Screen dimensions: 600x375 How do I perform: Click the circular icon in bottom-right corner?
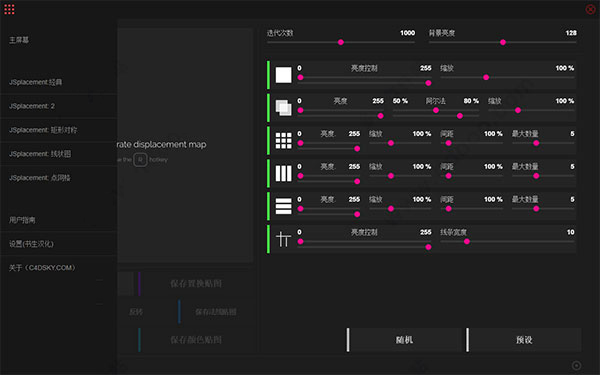click(x=576, y=365)
